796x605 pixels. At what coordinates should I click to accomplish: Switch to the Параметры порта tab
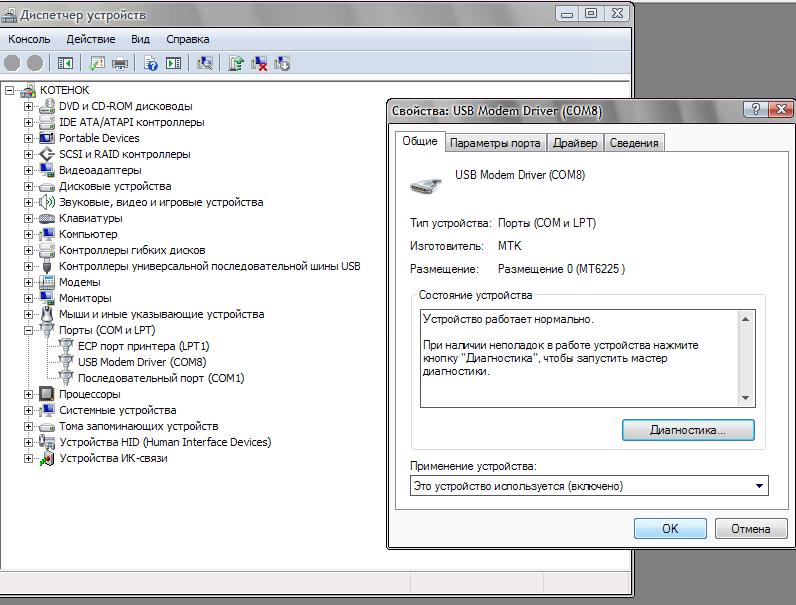(x=495, y=143)
